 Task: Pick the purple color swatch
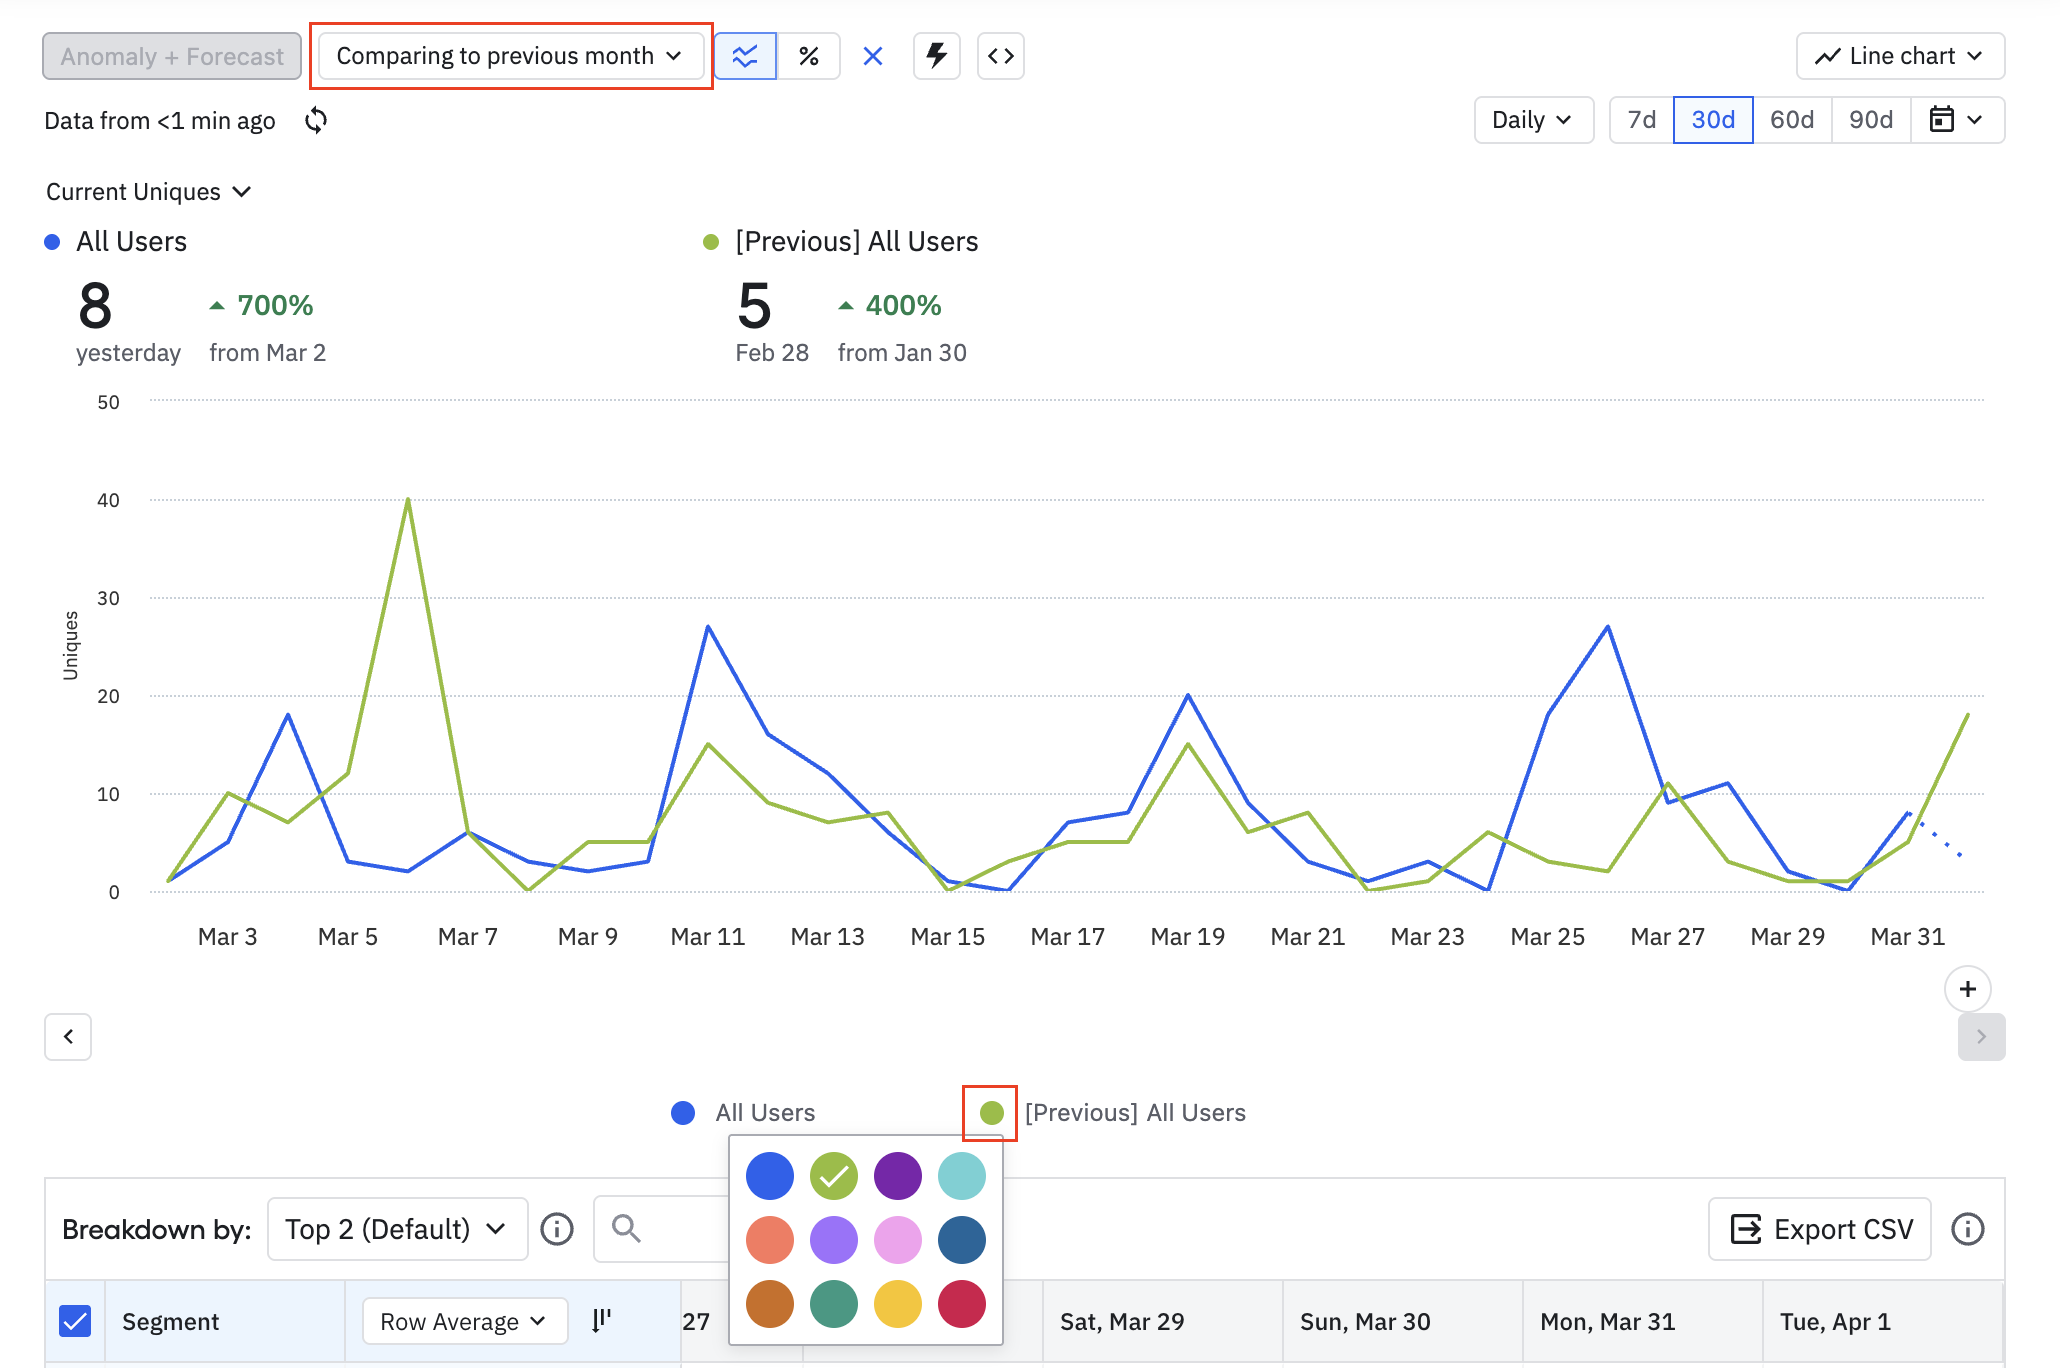(x=897, y=1176)
